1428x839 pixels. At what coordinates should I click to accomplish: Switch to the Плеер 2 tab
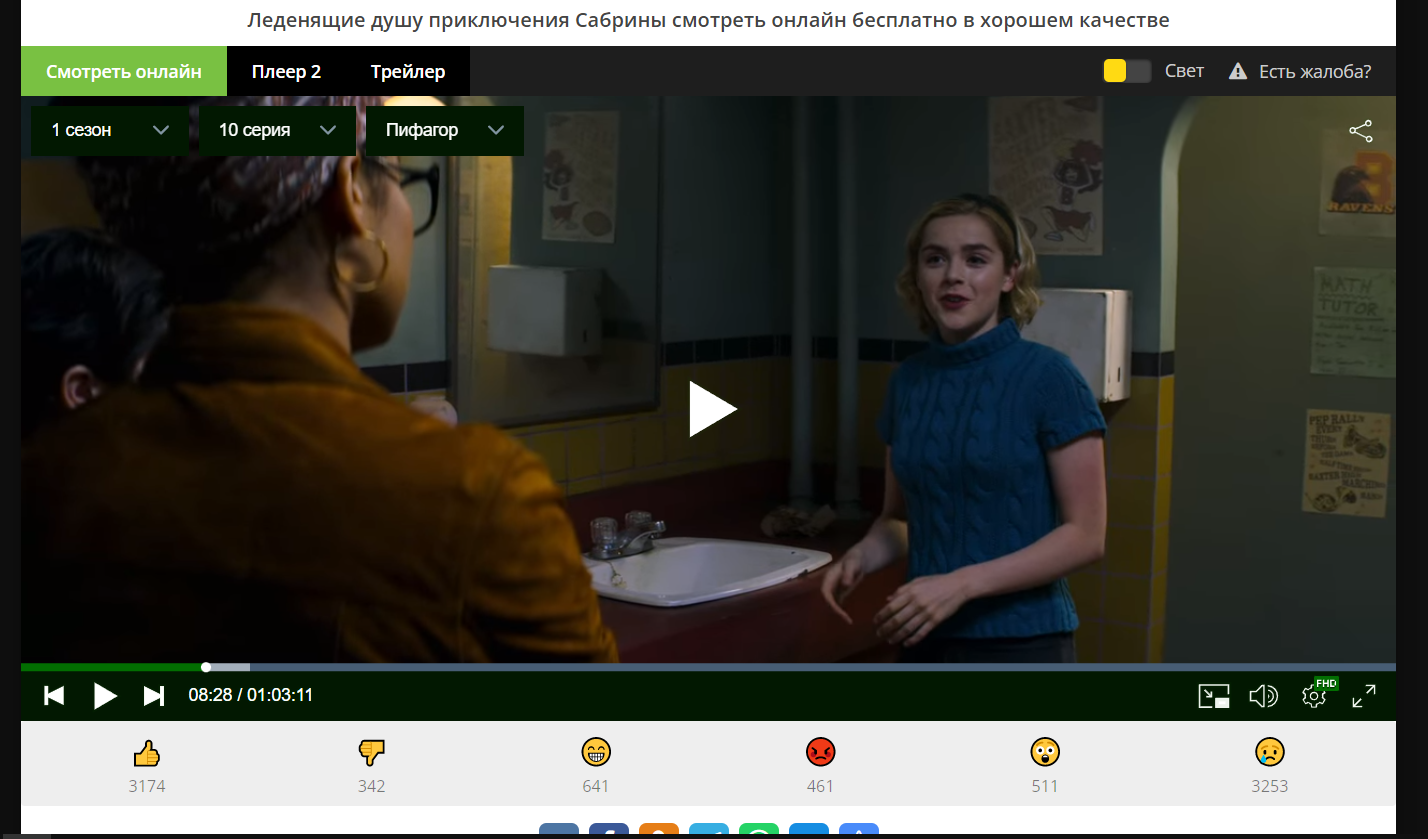pyautogui.click(x=286, y=72)
